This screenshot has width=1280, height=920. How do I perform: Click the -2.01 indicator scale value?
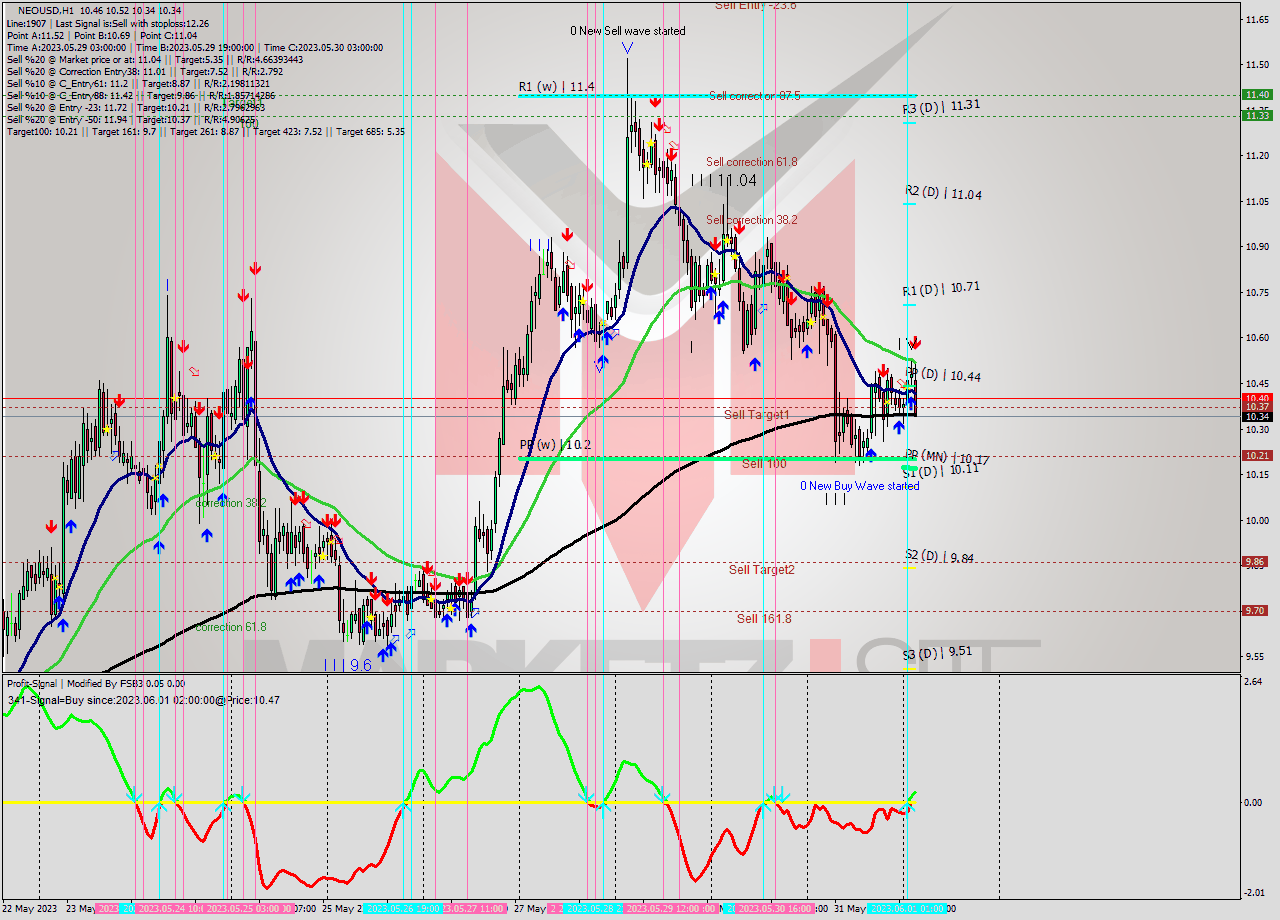click(x=1256, y=893)
